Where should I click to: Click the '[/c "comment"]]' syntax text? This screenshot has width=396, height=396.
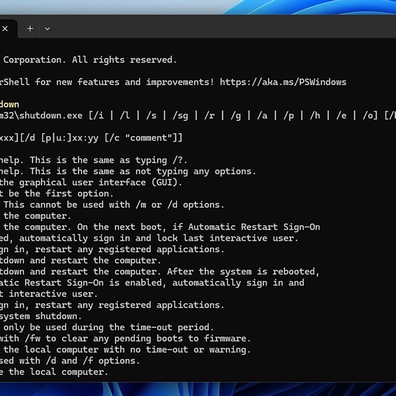pos(143,138)
